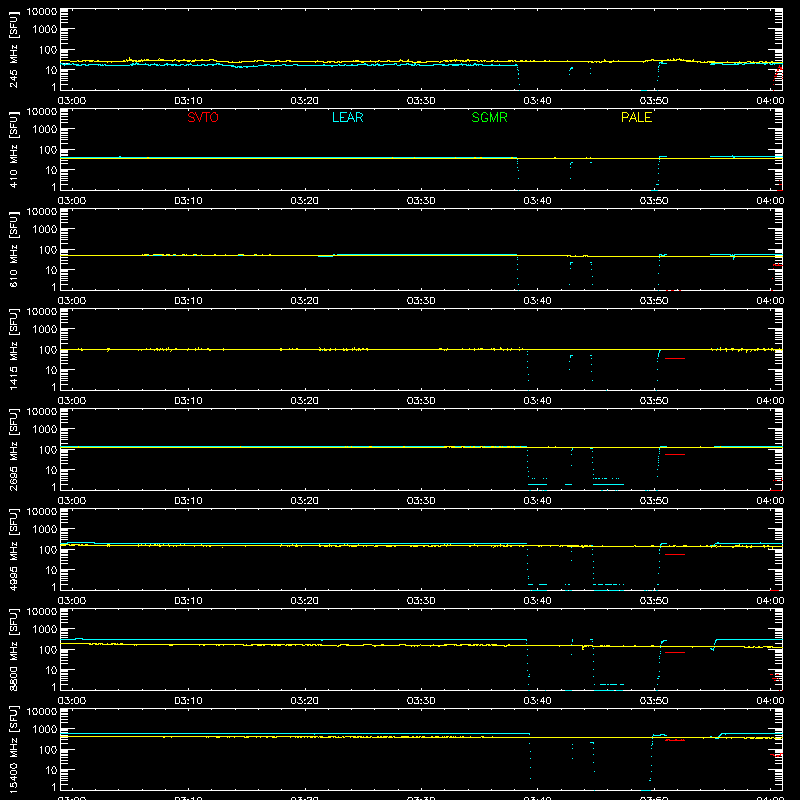Select the 4995 MHz [SFU] axis title
Viewport: 800px width, 800px height.
coord(14,550)
